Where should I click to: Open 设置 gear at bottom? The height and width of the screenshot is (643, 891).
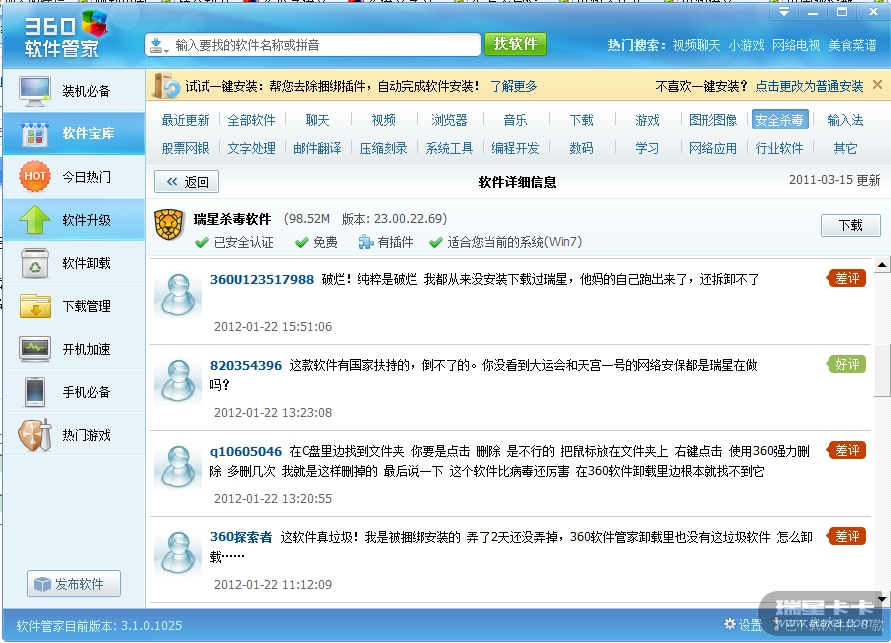tap(743, 625)
